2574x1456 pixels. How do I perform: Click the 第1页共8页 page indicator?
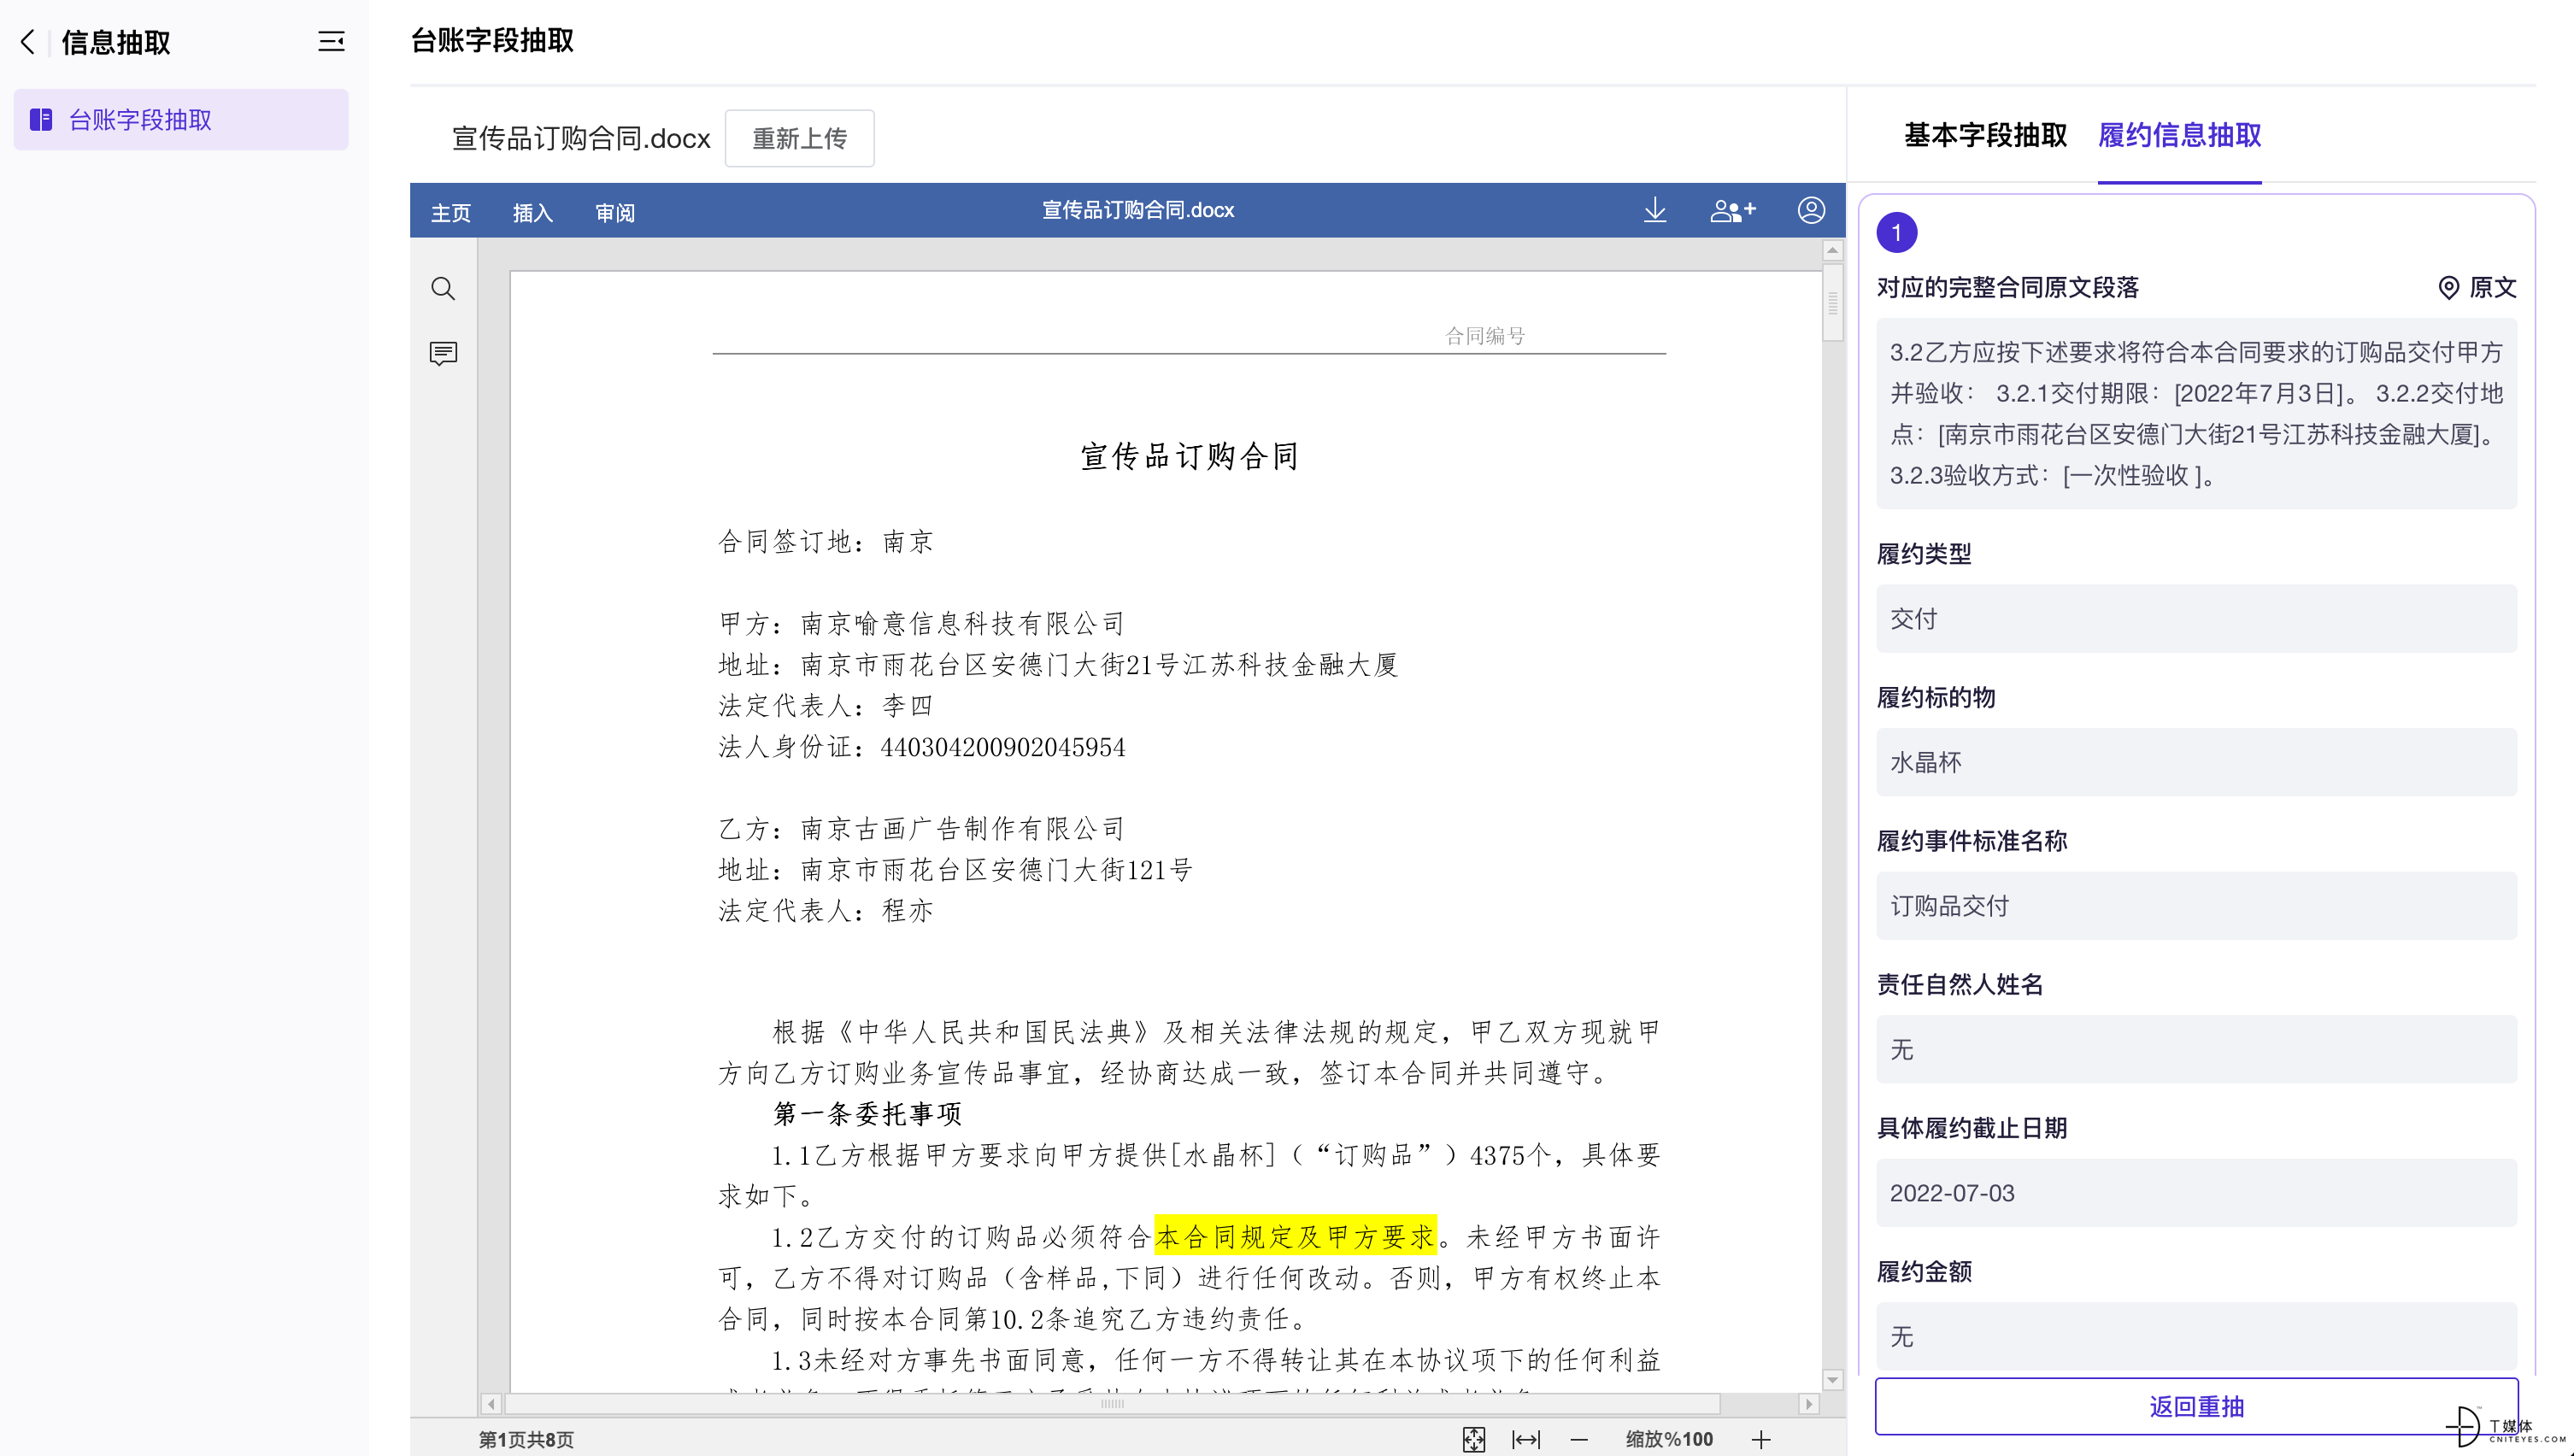point(526,1440)
